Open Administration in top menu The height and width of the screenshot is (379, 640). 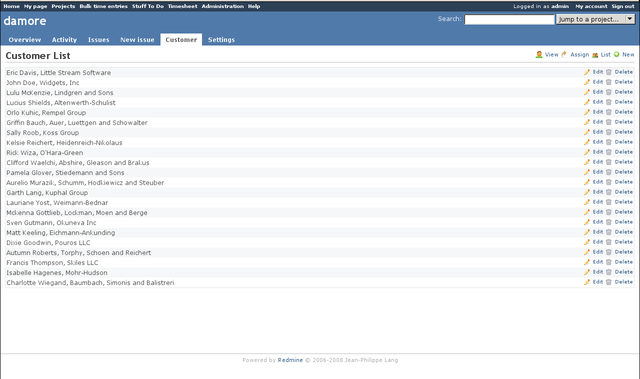pyautogui.click(x=222, y=6)
